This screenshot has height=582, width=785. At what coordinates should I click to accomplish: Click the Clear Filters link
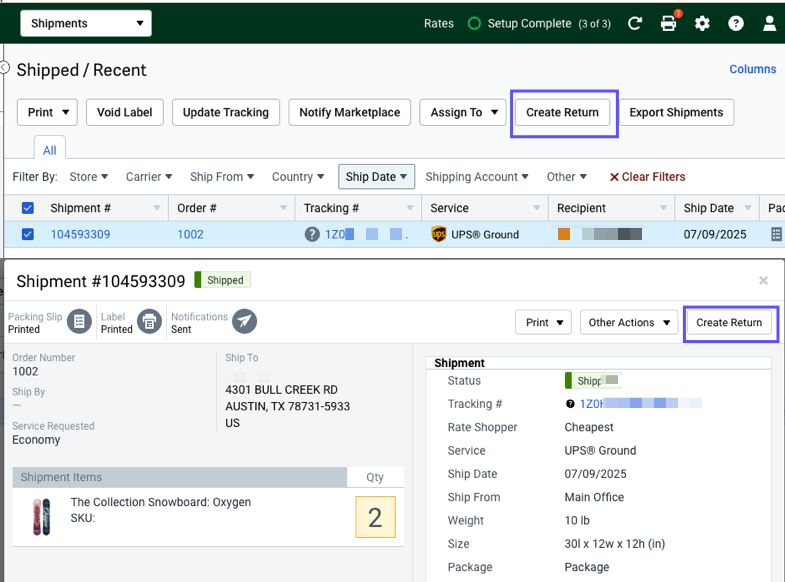click(x=647, y=177)
